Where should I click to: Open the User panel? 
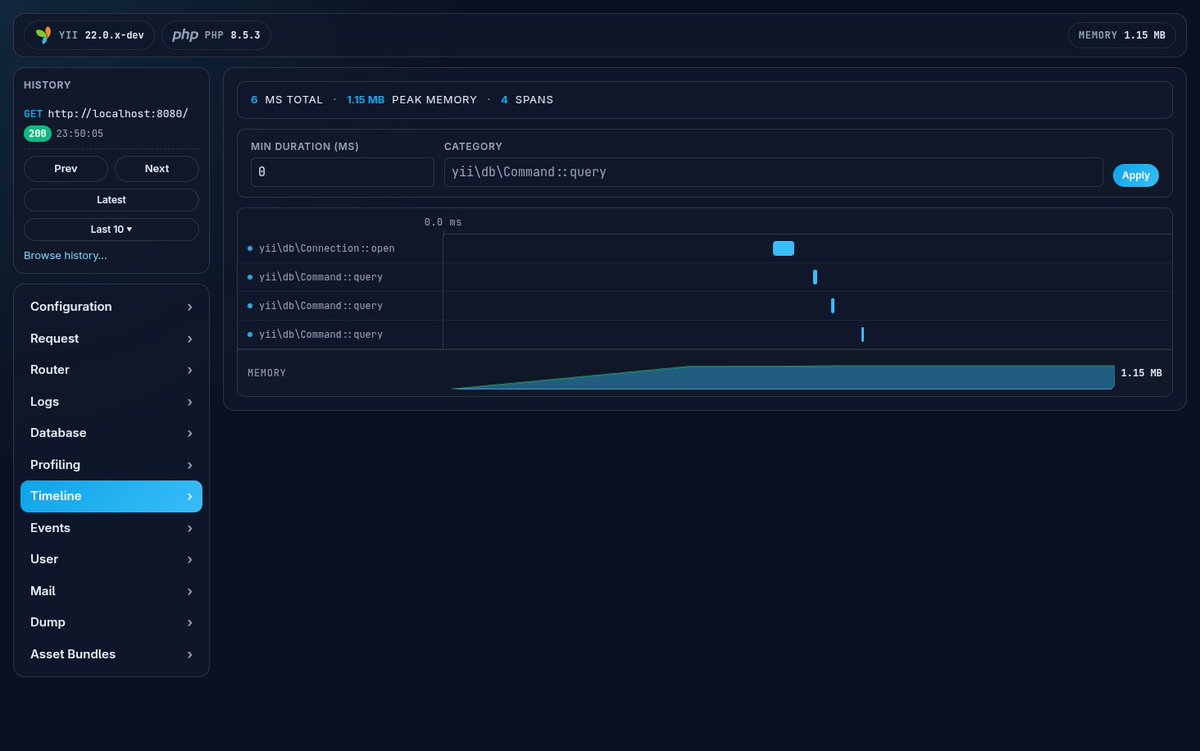click(x=111, y=559)
